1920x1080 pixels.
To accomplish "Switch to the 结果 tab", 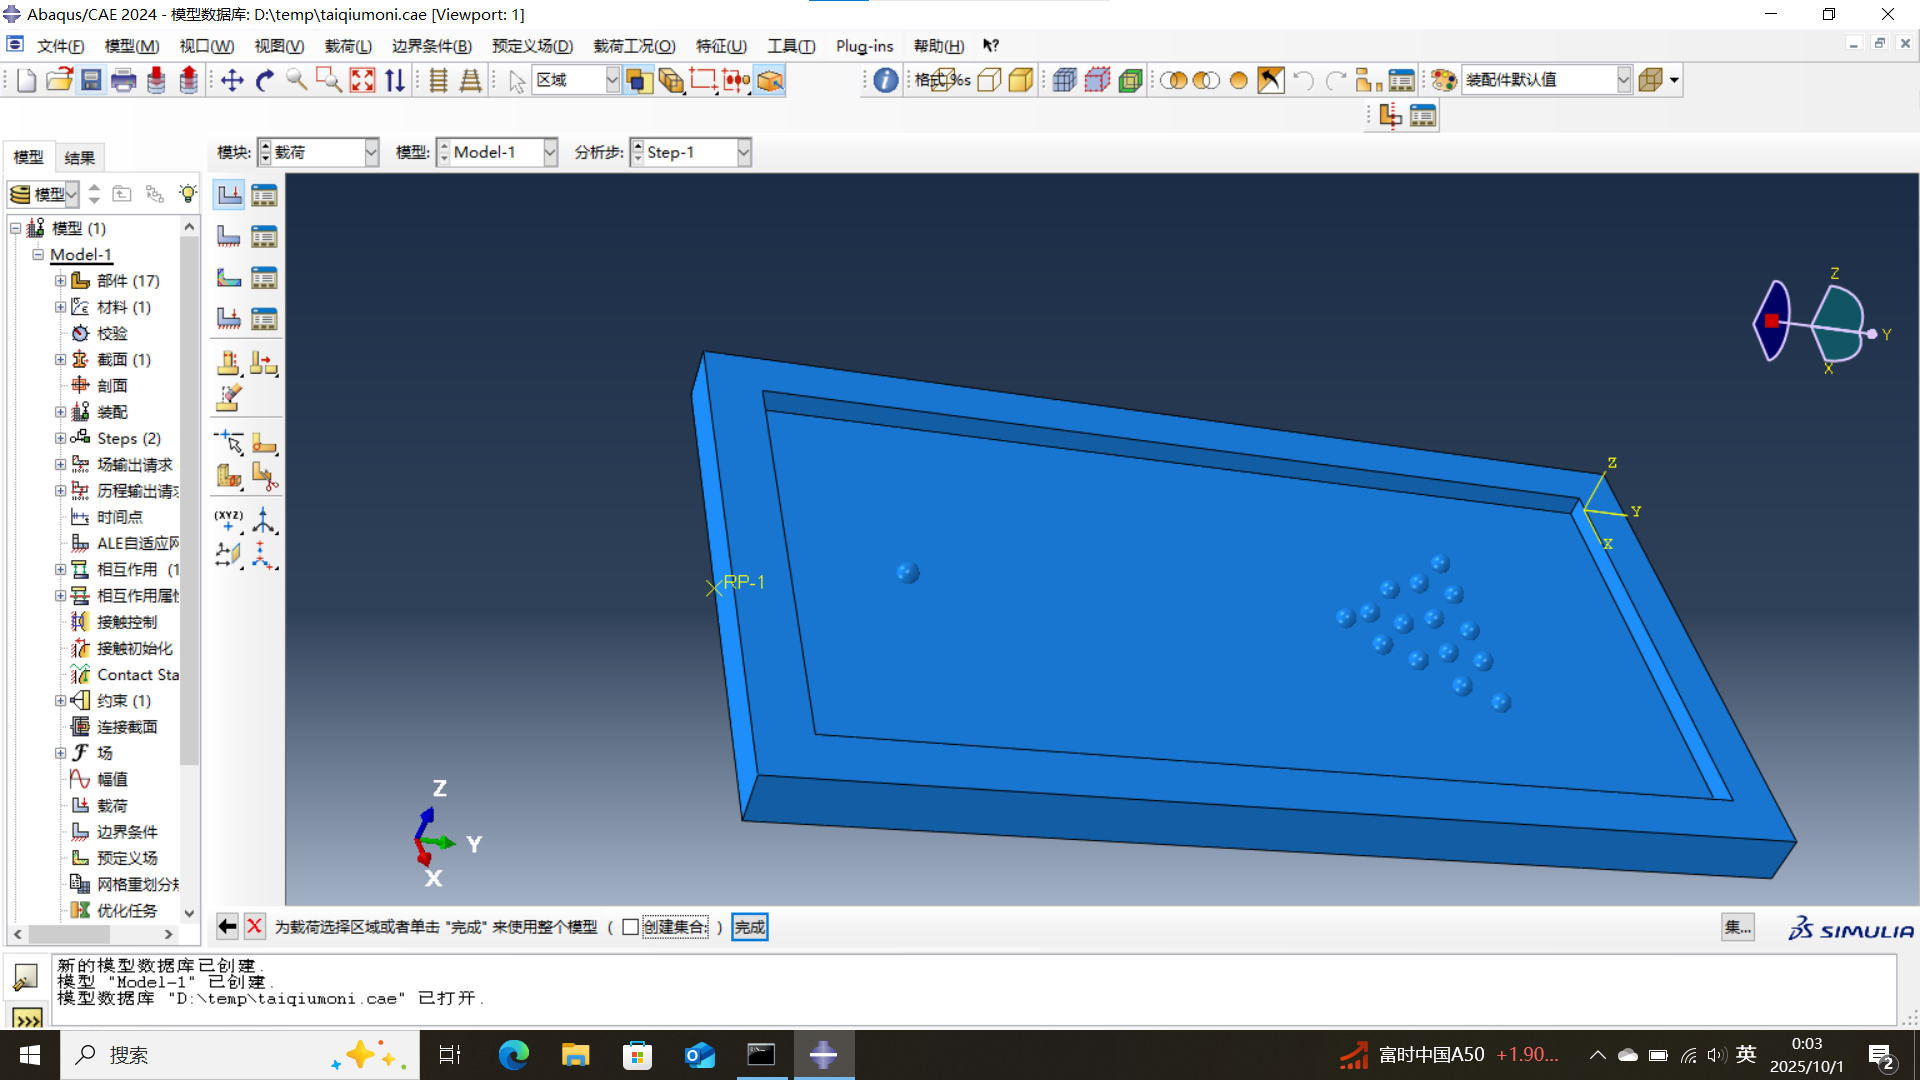I will [x=79, y=157].
